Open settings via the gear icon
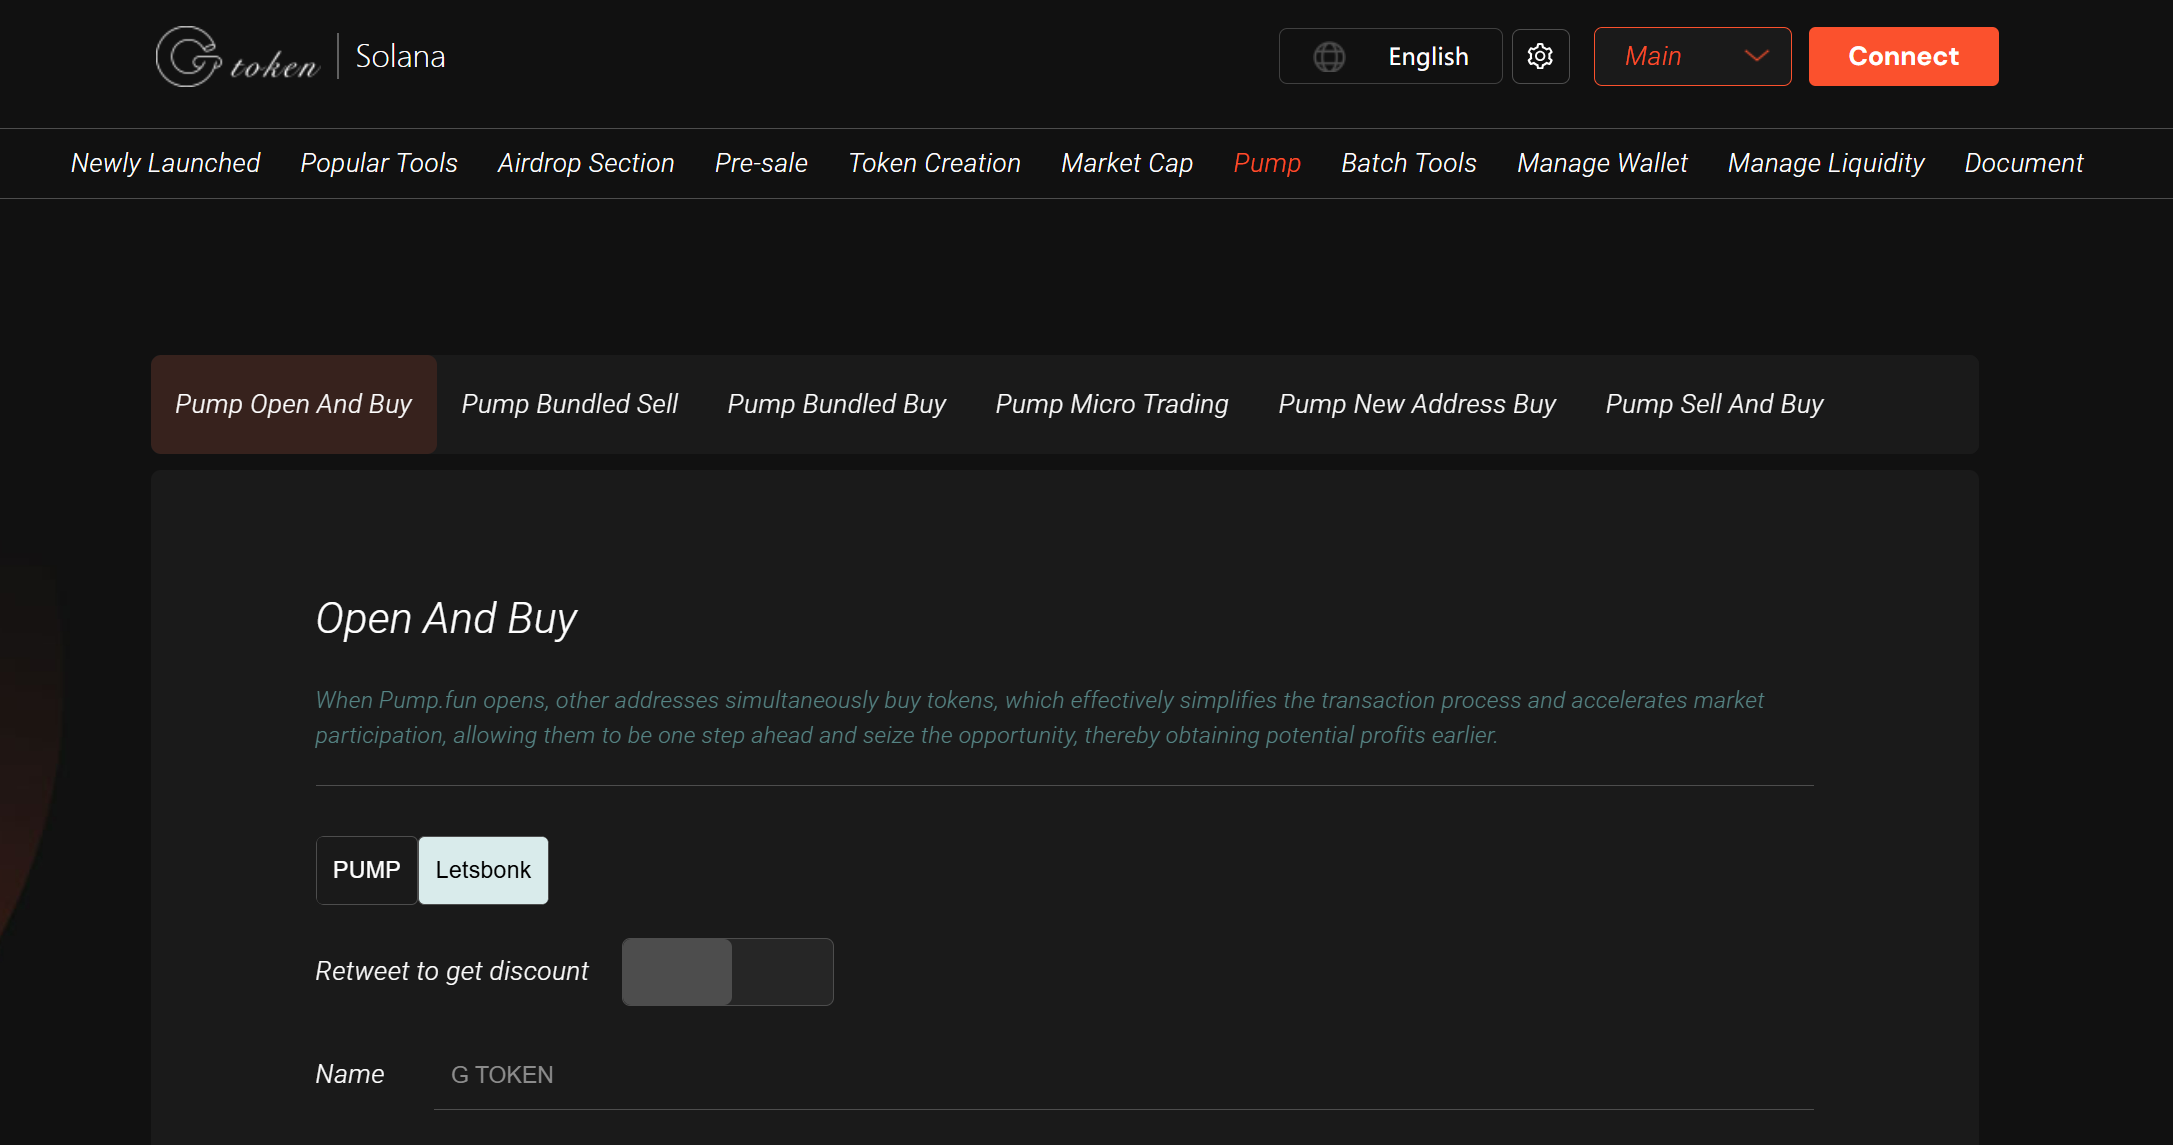Image resolution: width=2173 pixels, height=1145 pixels. (1540, 56)
